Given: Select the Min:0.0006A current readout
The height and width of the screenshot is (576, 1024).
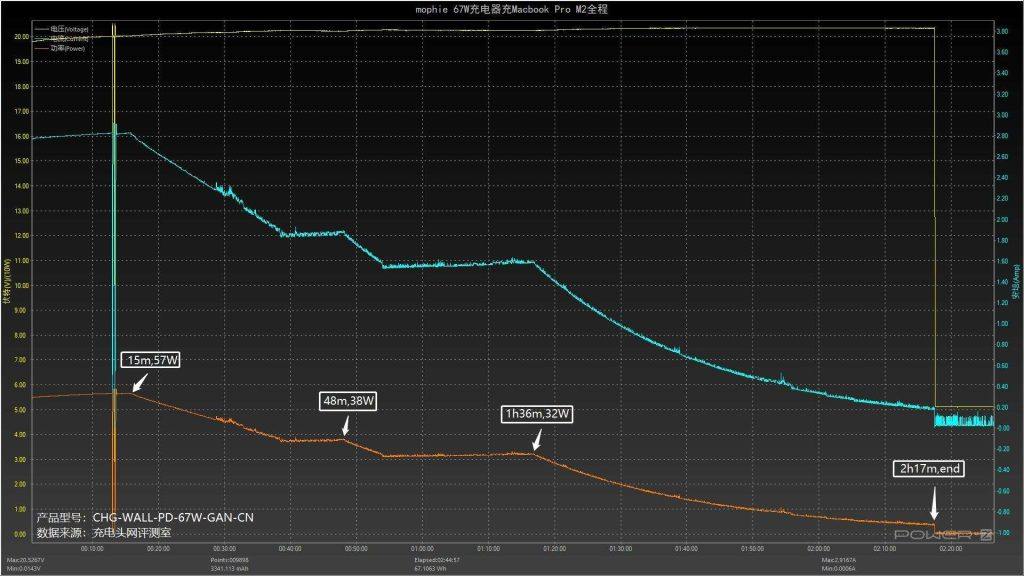Looking at the screenshot, I should pyautogui.click(x=839, y=569).
